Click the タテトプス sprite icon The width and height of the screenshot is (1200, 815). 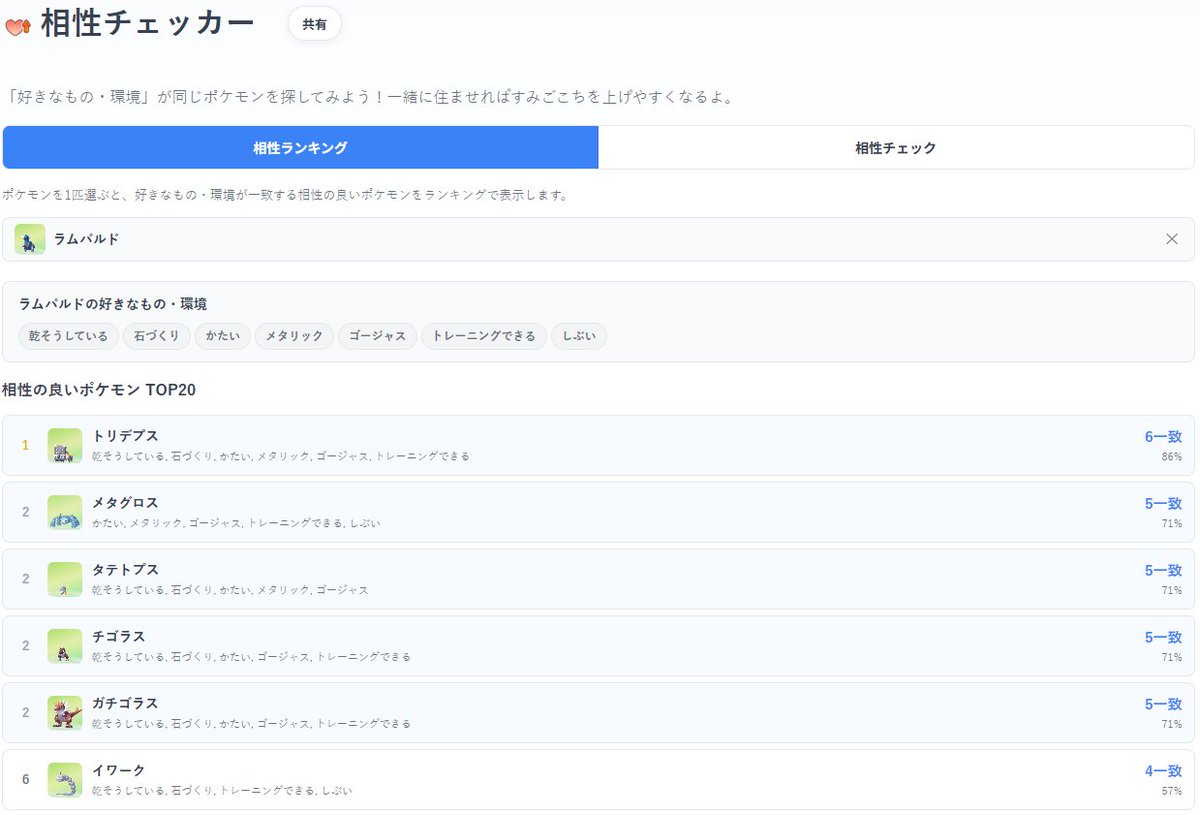click(x=65, y=579)
